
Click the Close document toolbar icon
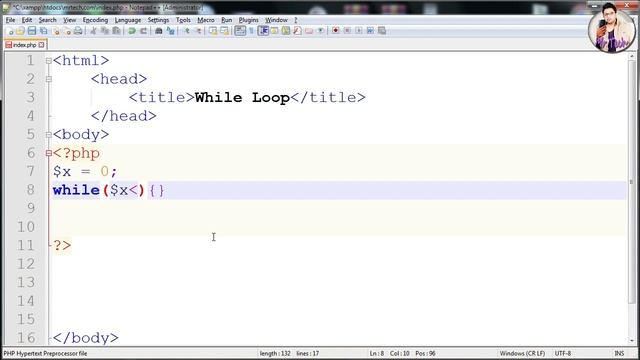coord(56,31)
